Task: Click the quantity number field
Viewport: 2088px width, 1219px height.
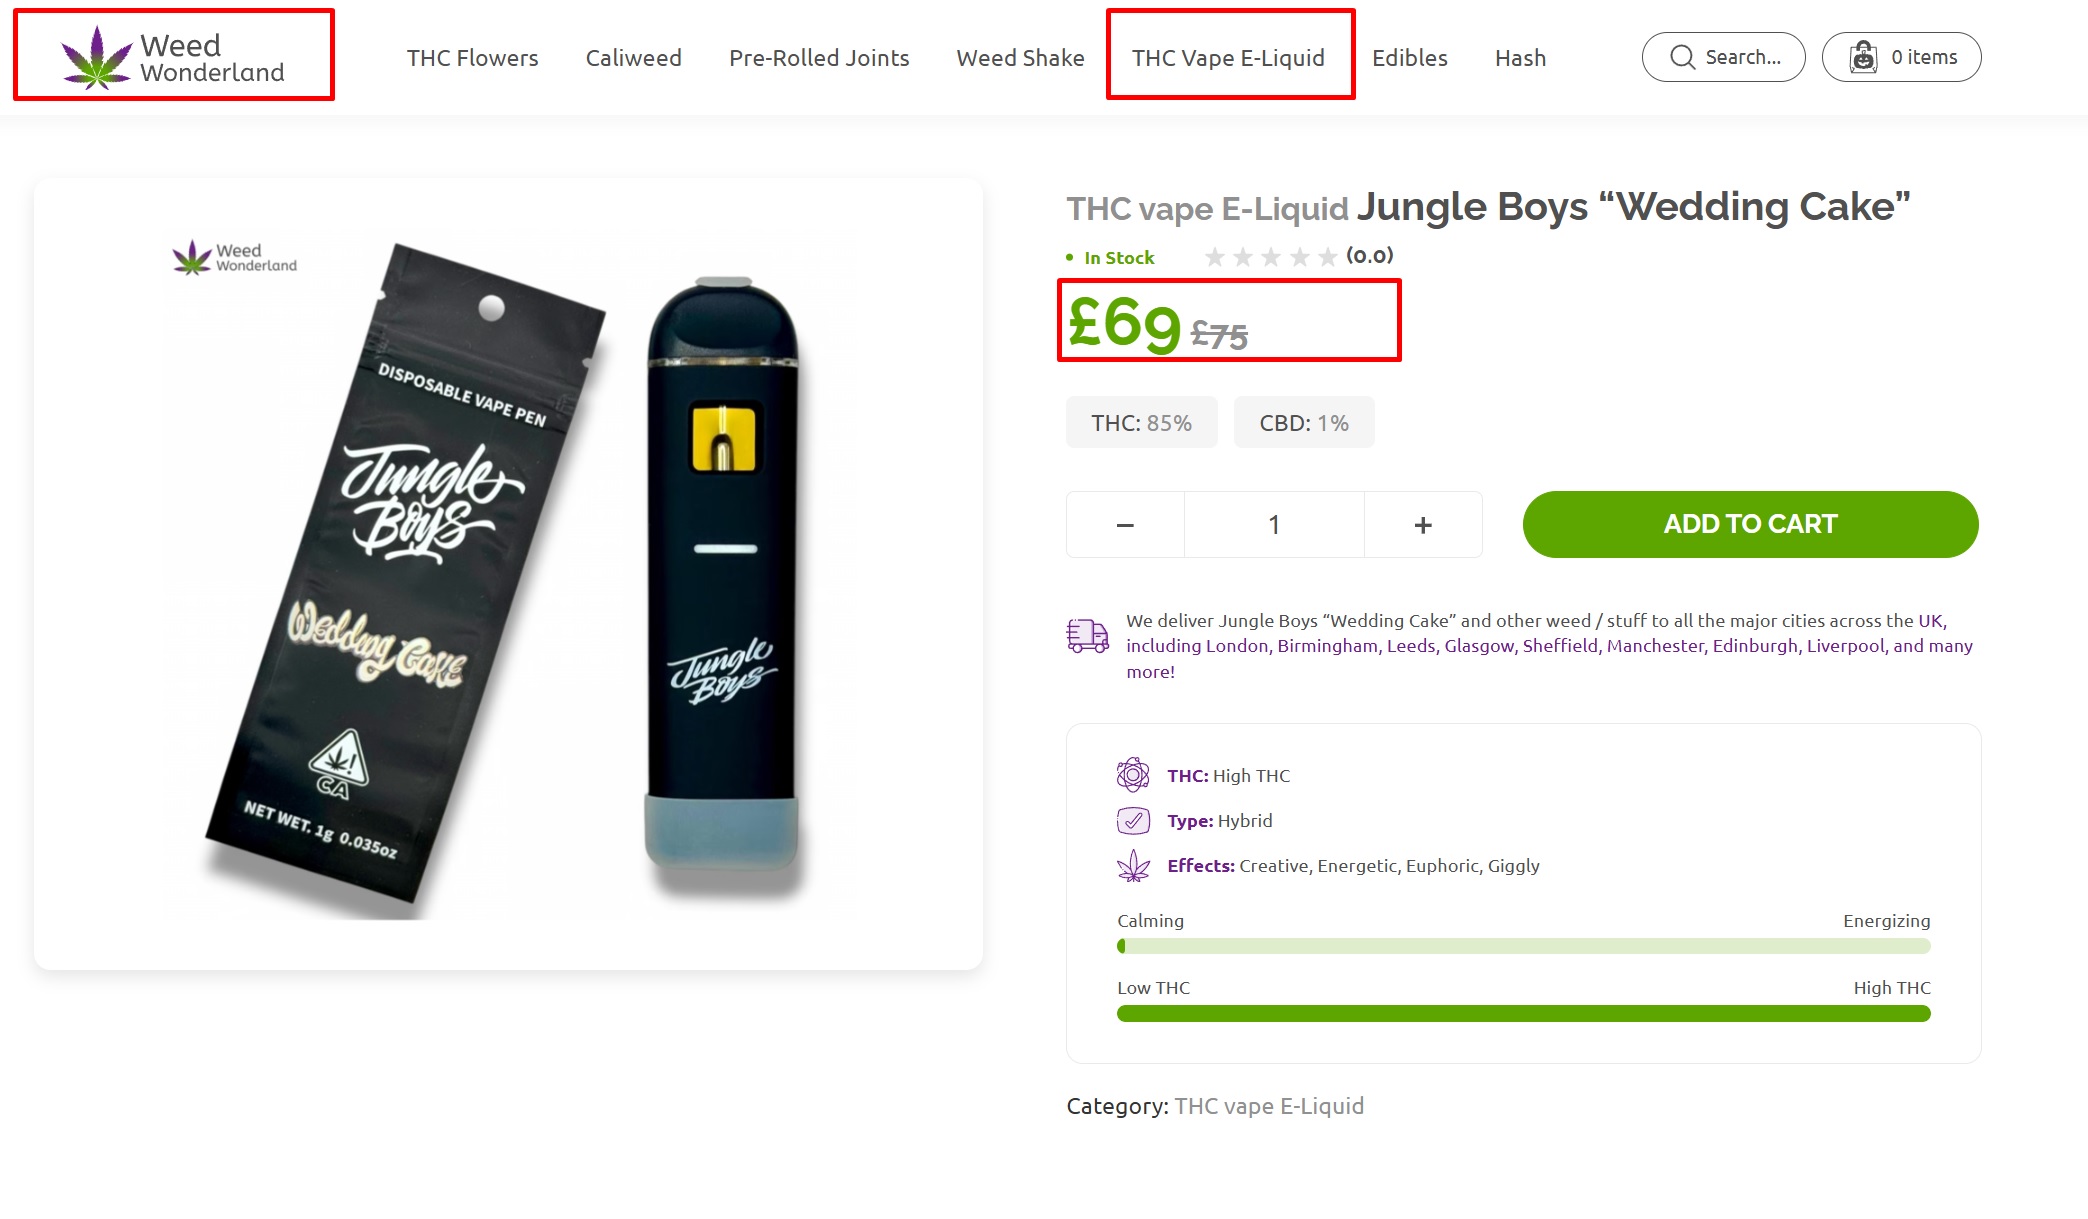Action: [x=1274, y=525]
